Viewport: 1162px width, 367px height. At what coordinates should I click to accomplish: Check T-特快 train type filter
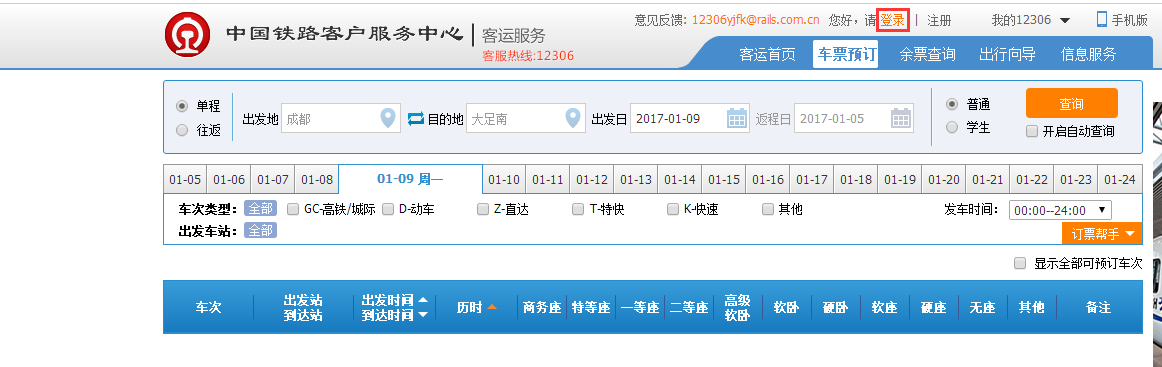click(x=578, y=209)
